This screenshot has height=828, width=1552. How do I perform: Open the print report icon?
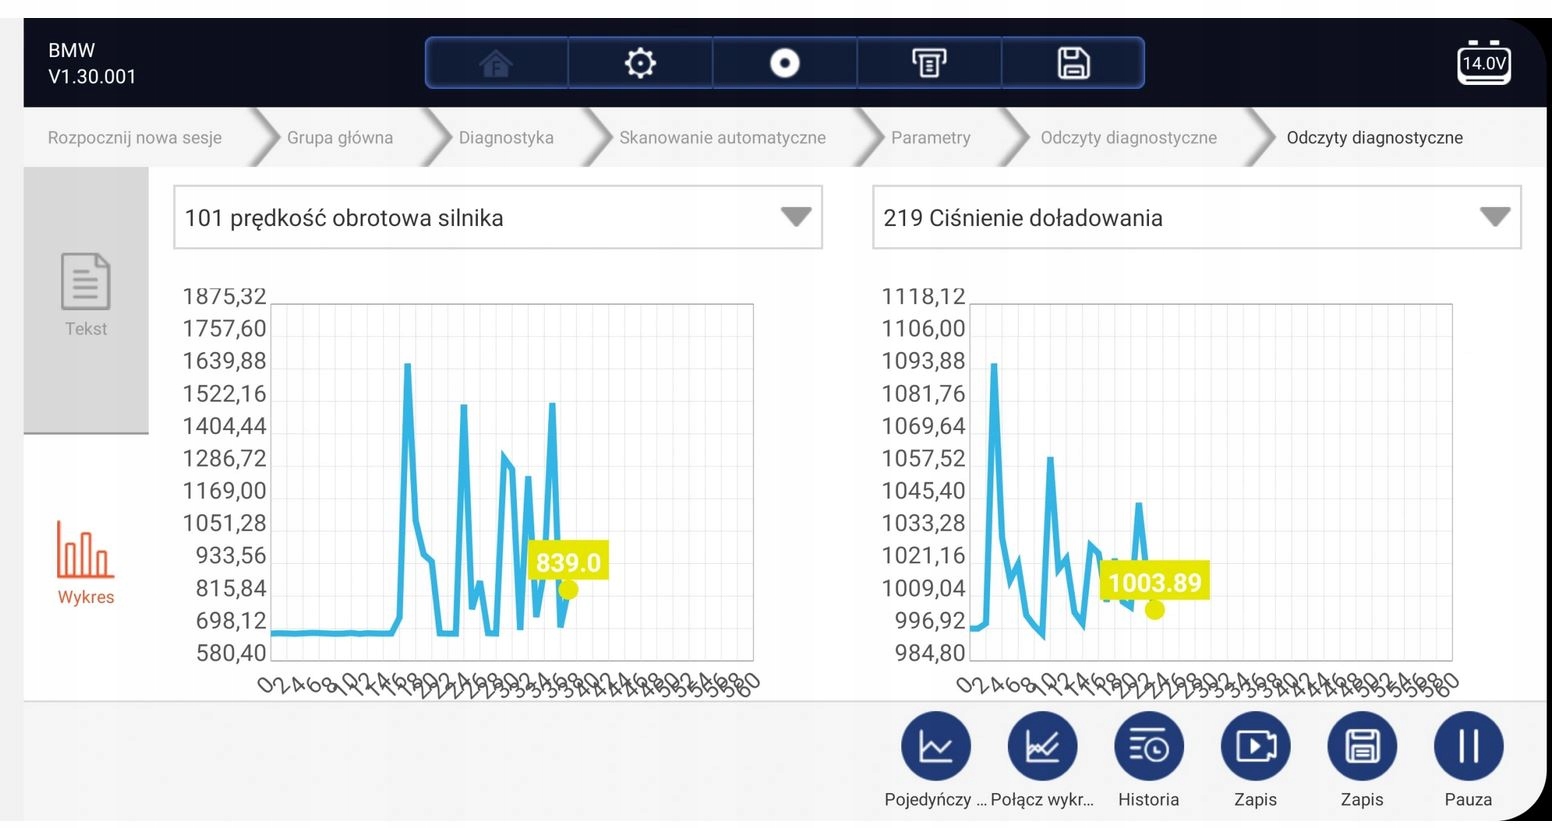click(929, 63)
